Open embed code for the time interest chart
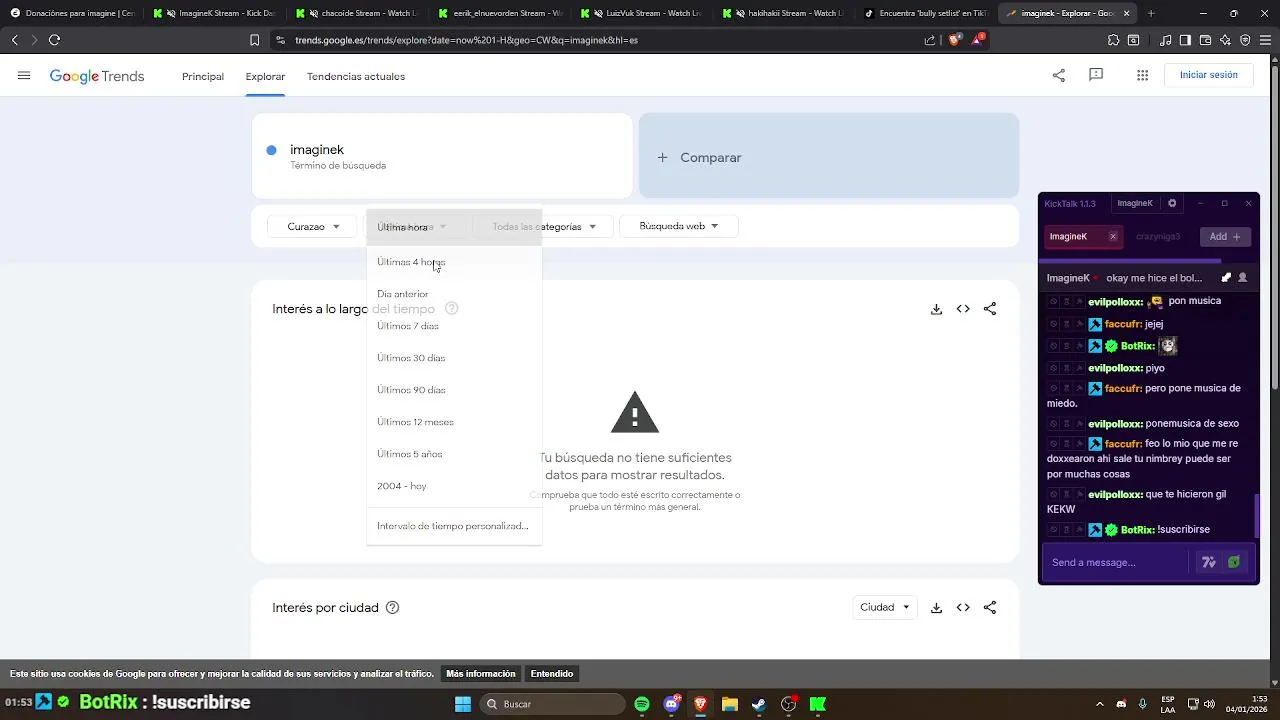 click(x=963, y=309)
